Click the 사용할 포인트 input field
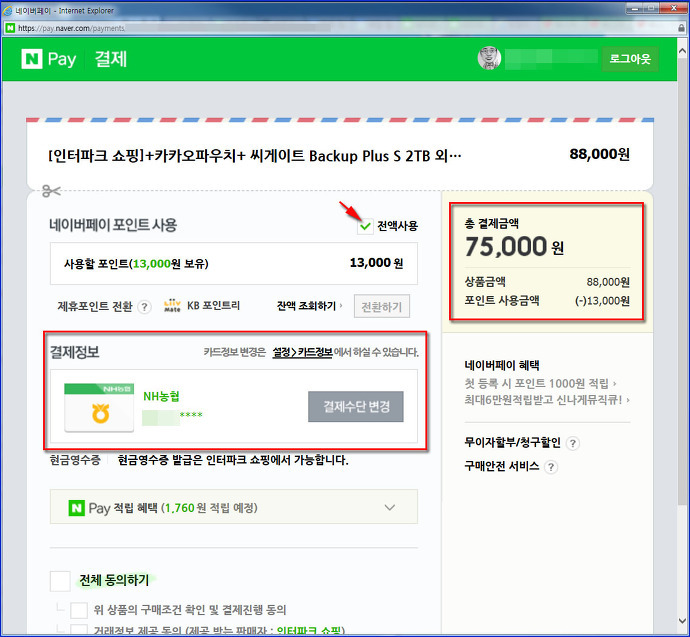The image size is (690, 637). tap(234, 264)
